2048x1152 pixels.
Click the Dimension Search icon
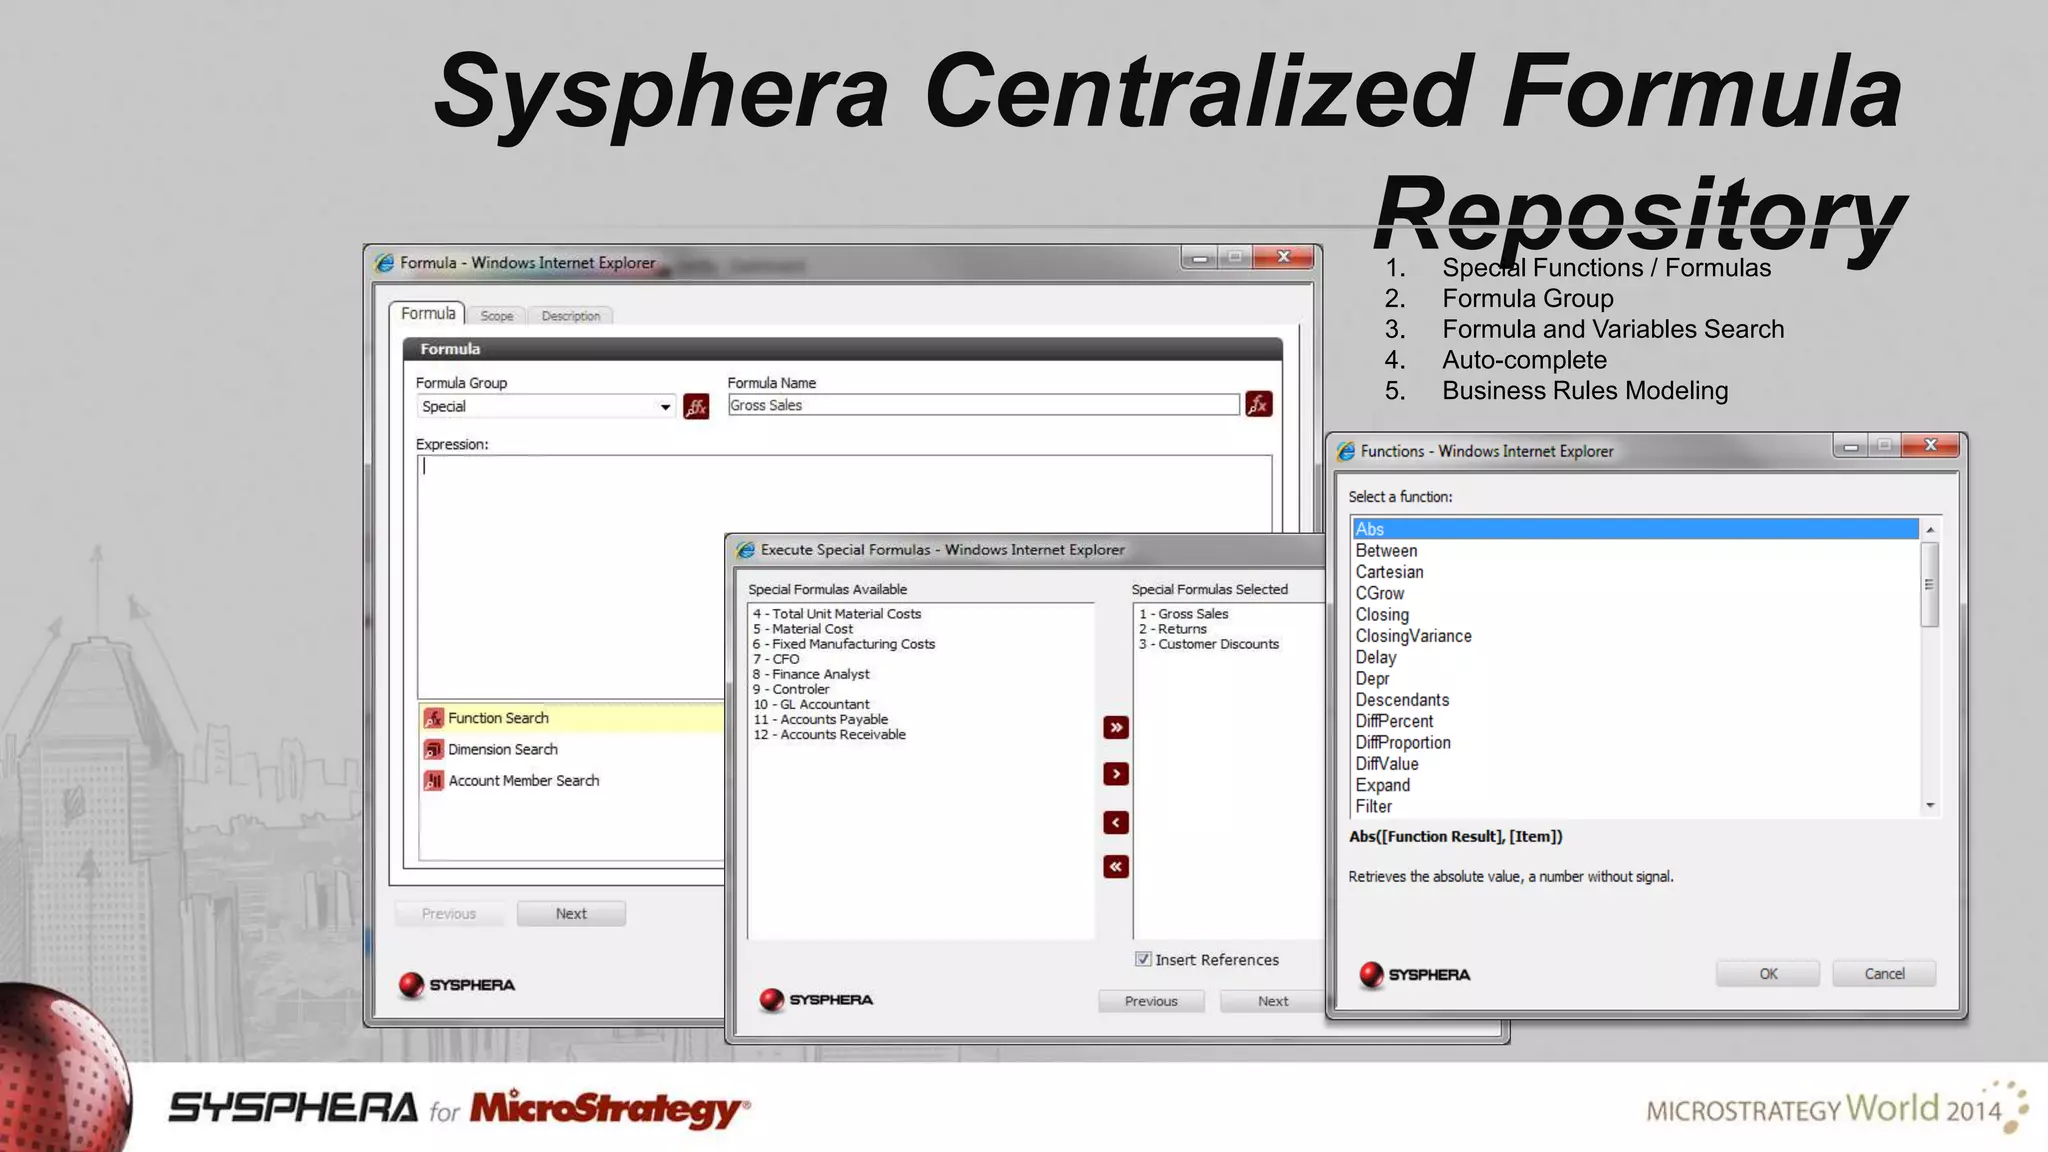pyautogui.click(x=433, y=749)
